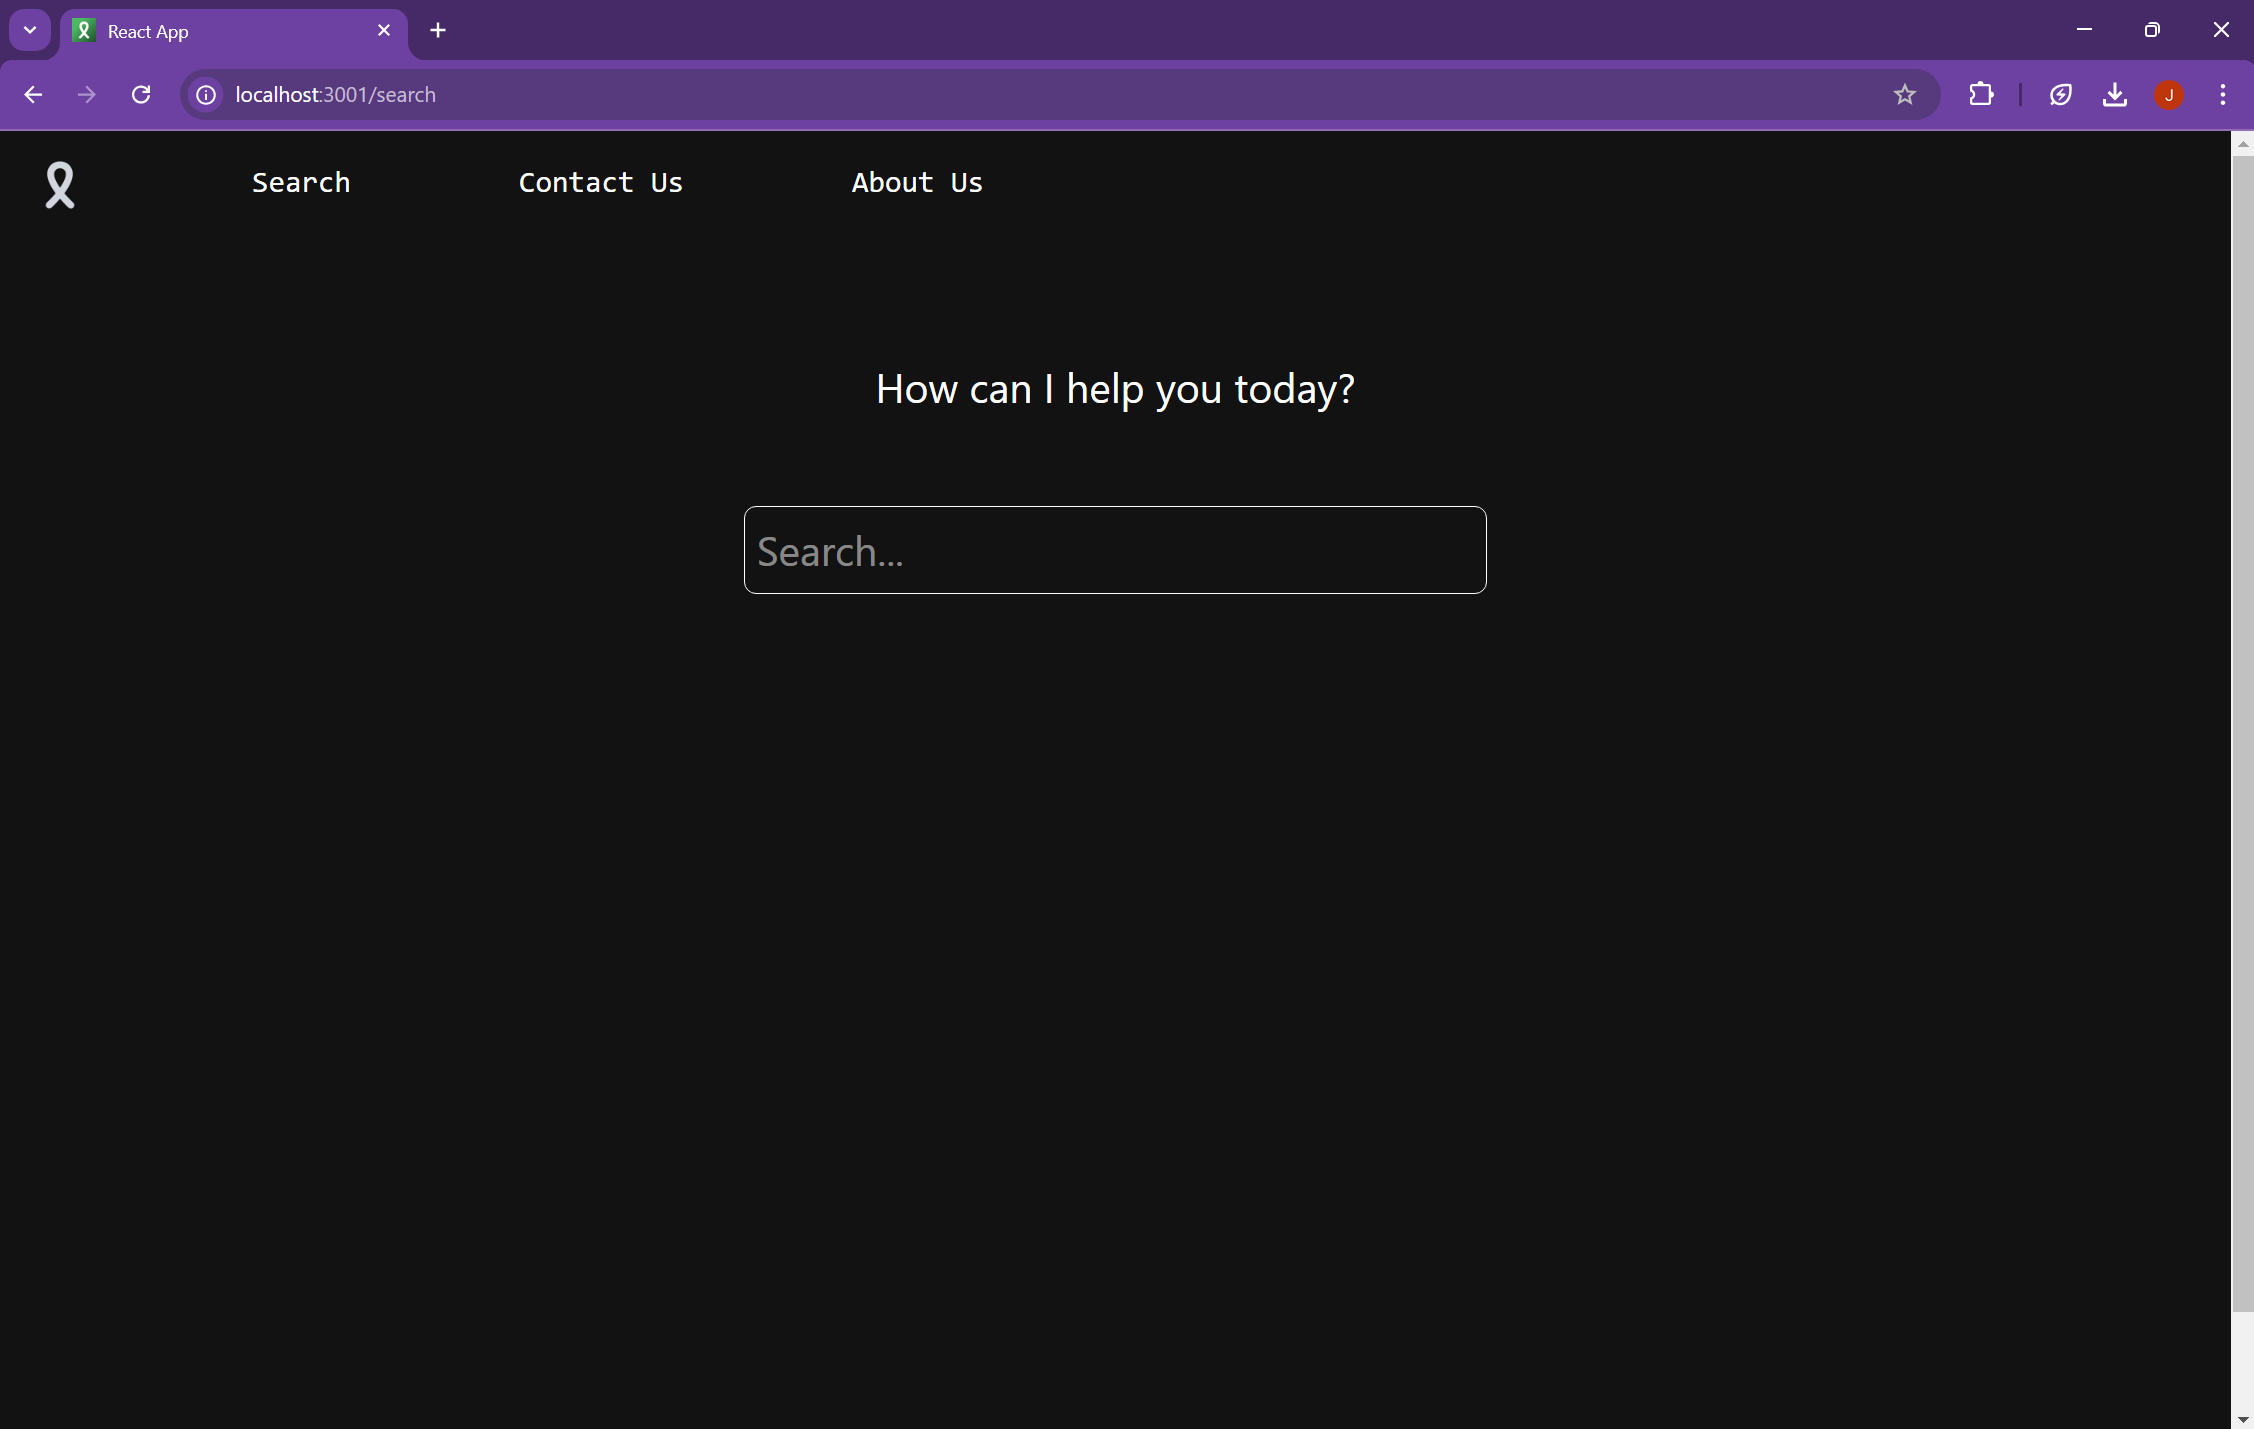Open the profile avatar J
The image size is (2254, 1429).
tap(2168, 95)
